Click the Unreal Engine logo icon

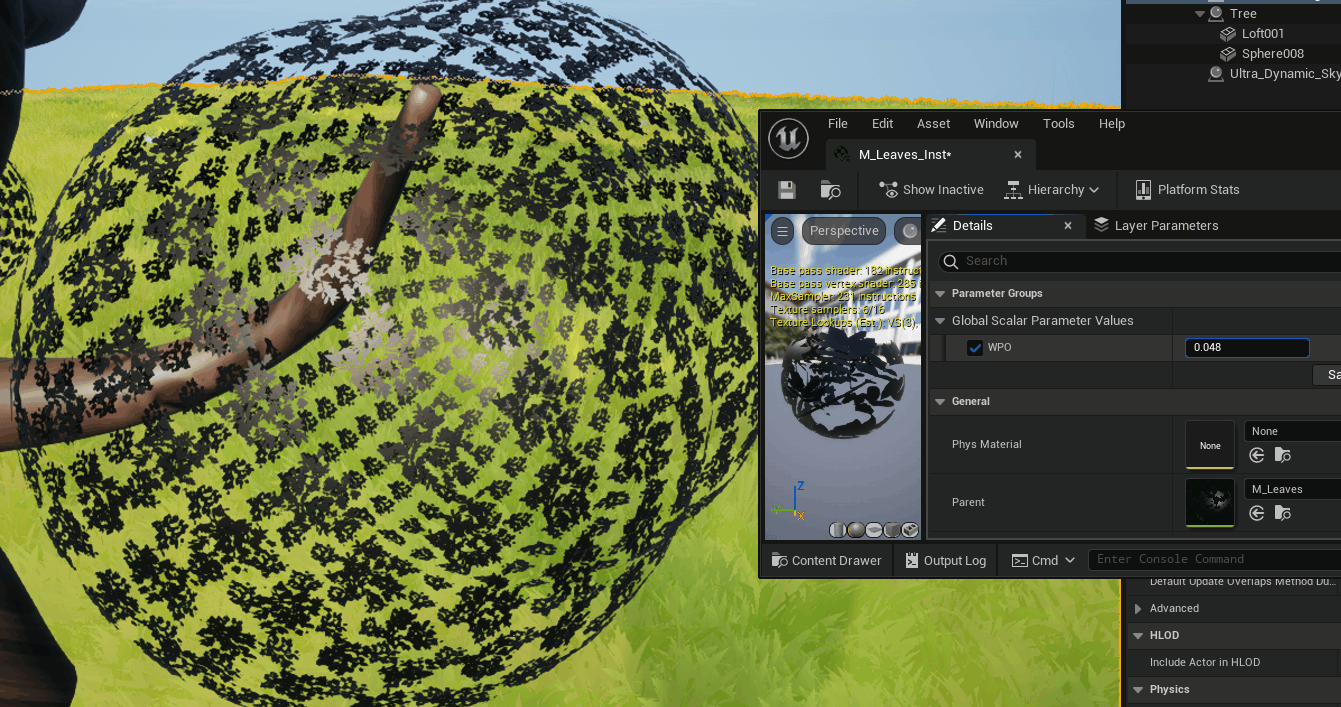point(788,135)
